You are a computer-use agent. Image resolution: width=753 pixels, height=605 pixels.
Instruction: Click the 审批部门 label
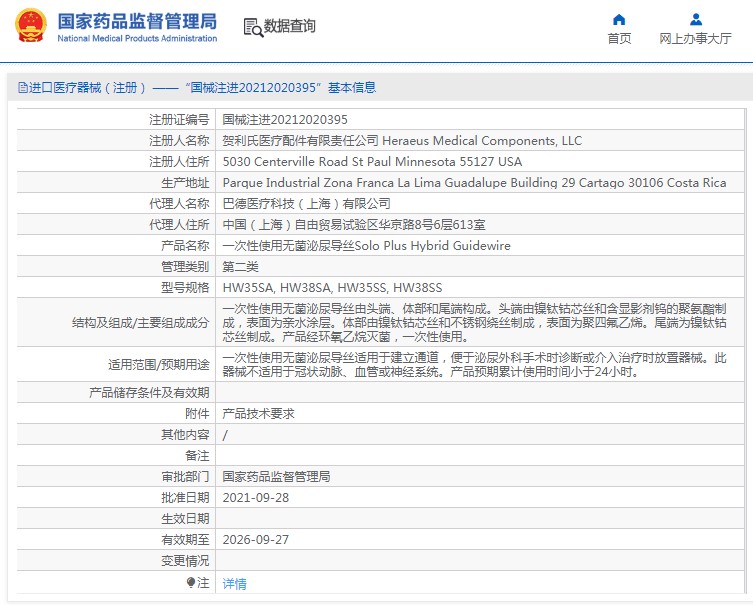click(185, 477)
